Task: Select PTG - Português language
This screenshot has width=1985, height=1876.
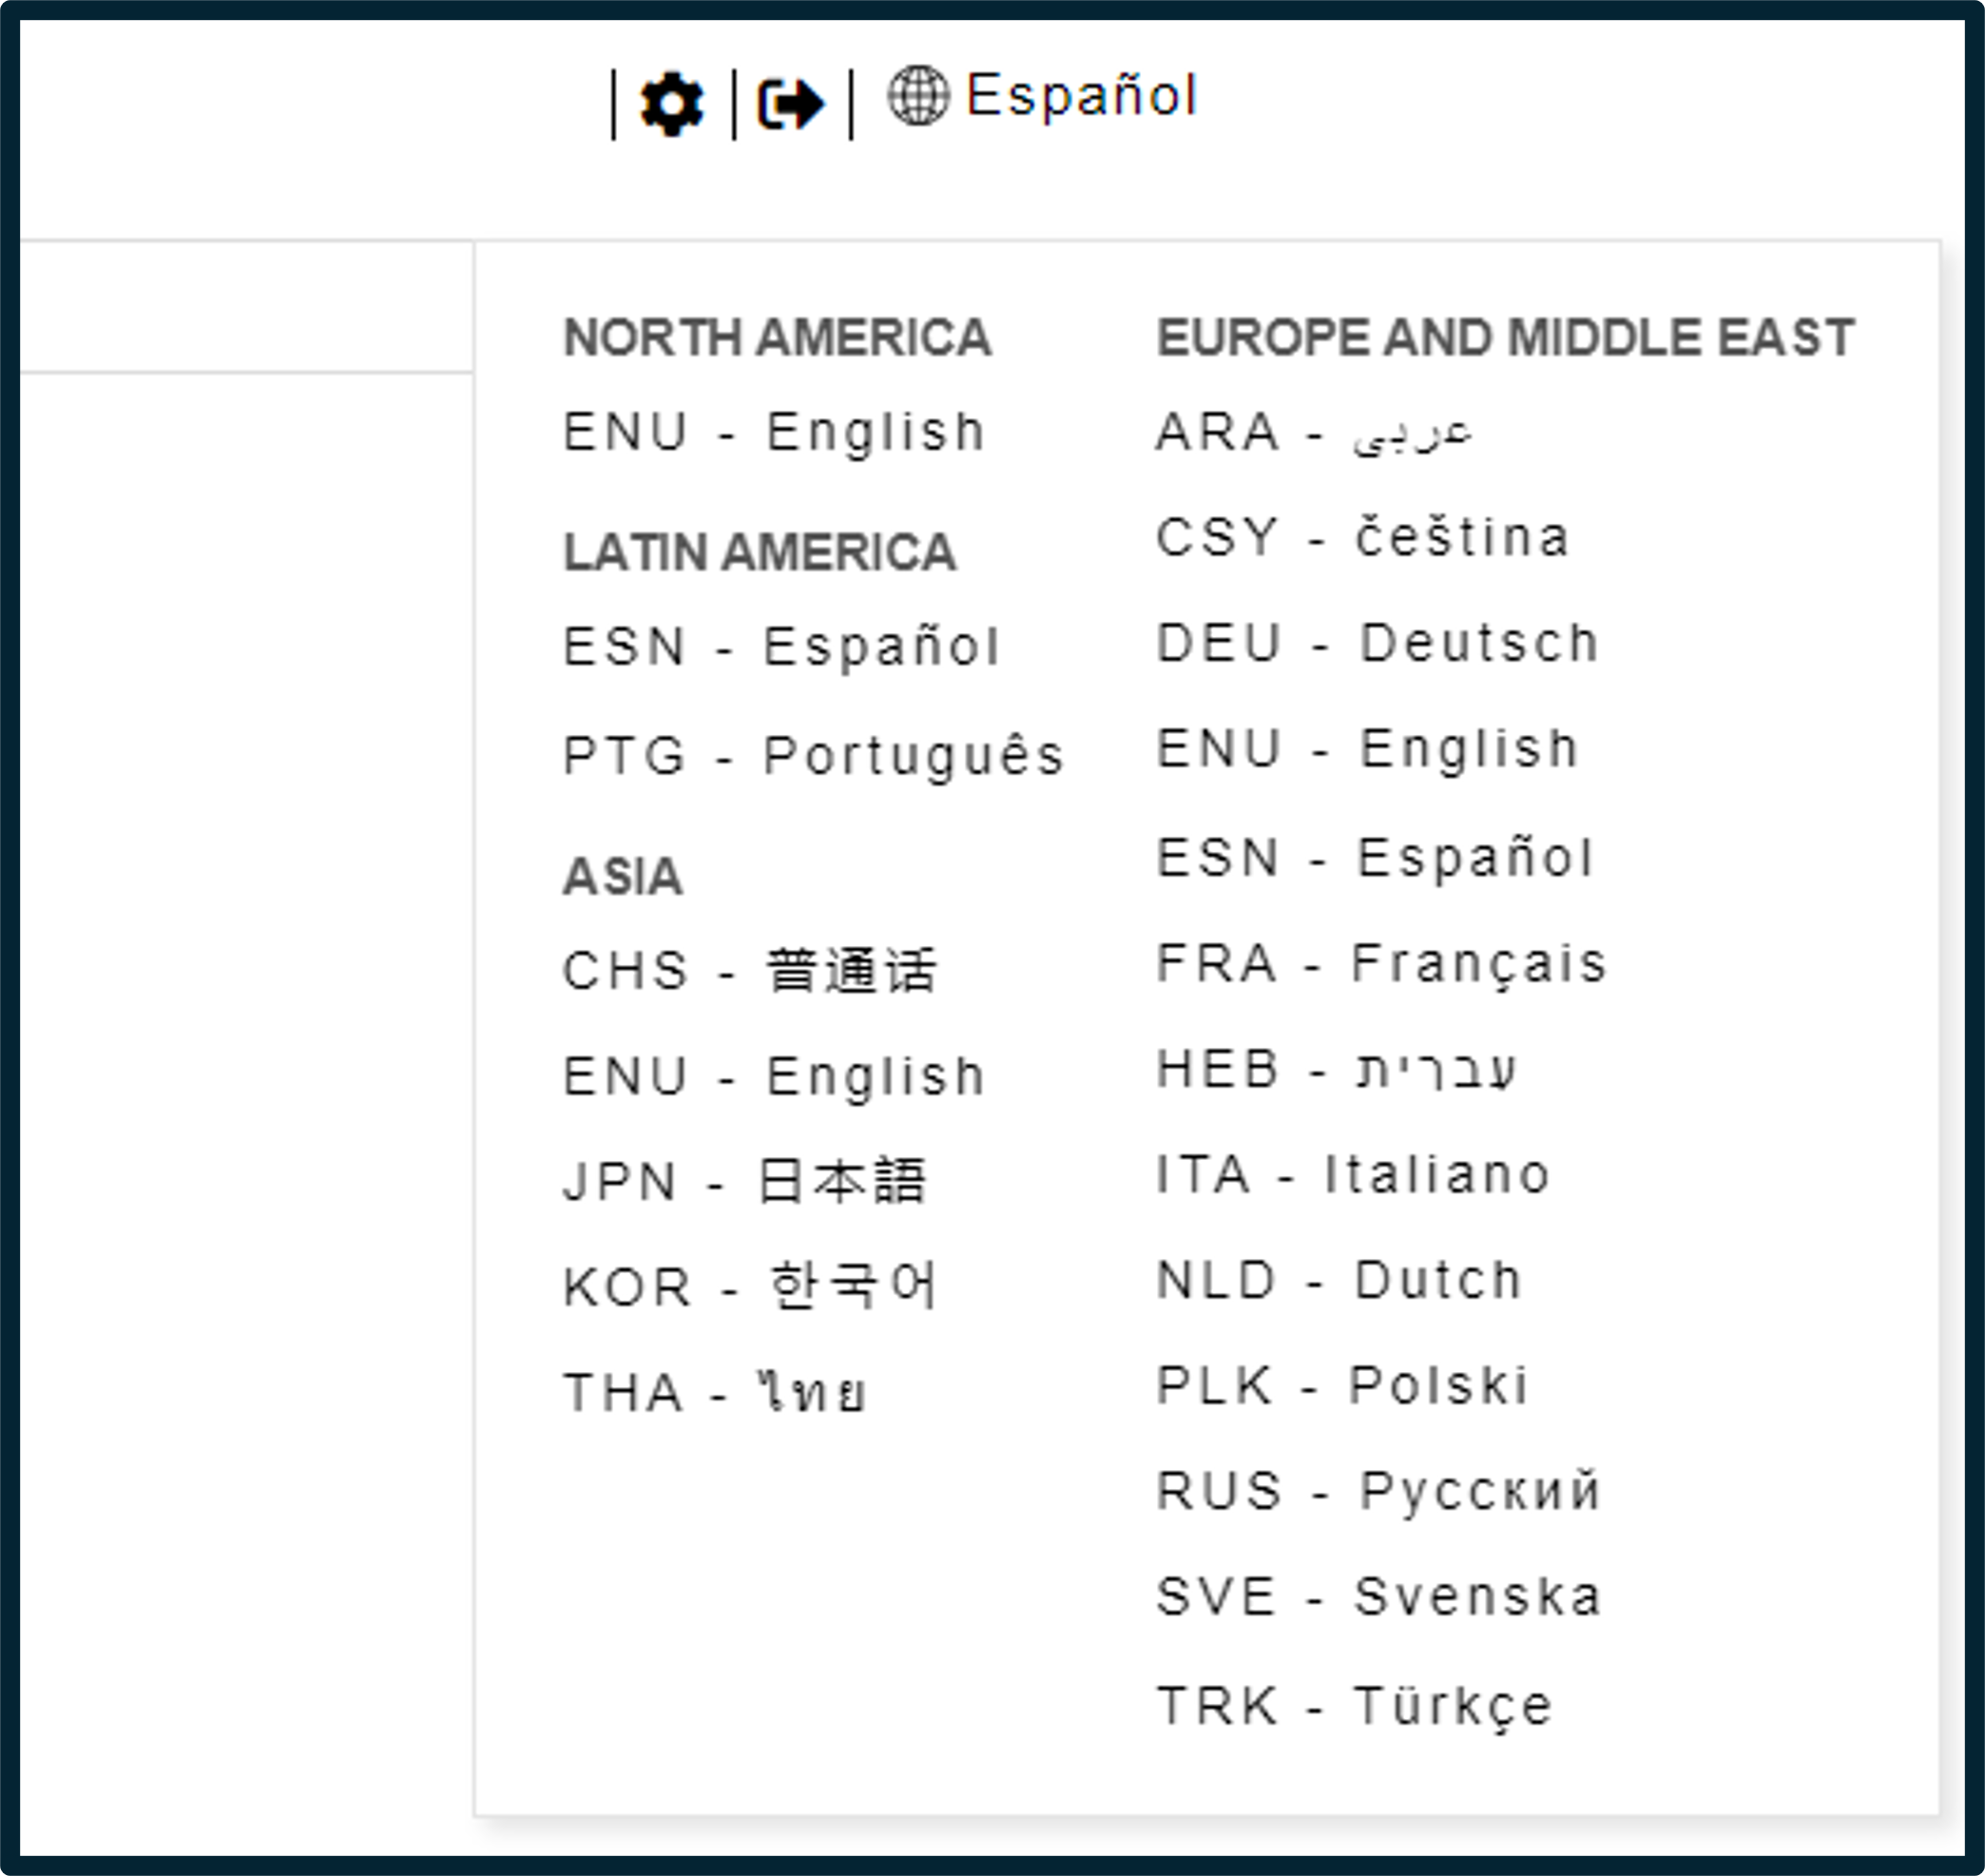Action: (x=814, y=756)
